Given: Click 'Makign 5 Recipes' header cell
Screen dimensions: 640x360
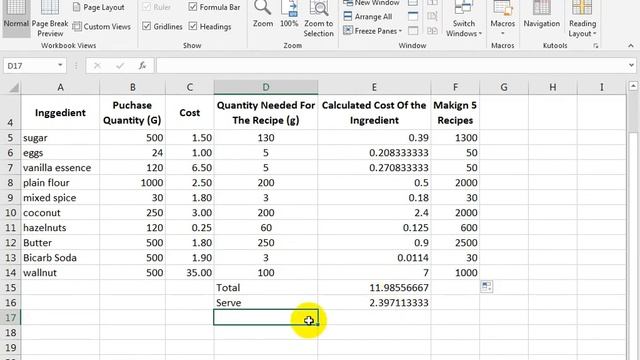Looking at the screenshot, I should (455, 113).
